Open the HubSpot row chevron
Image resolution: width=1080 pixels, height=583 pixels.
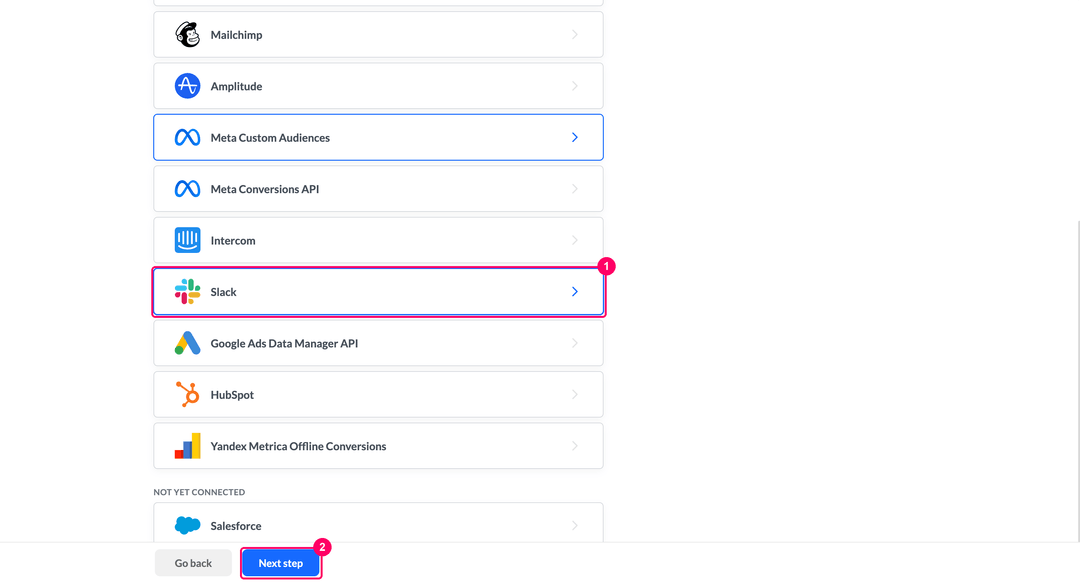coord(574,394)
